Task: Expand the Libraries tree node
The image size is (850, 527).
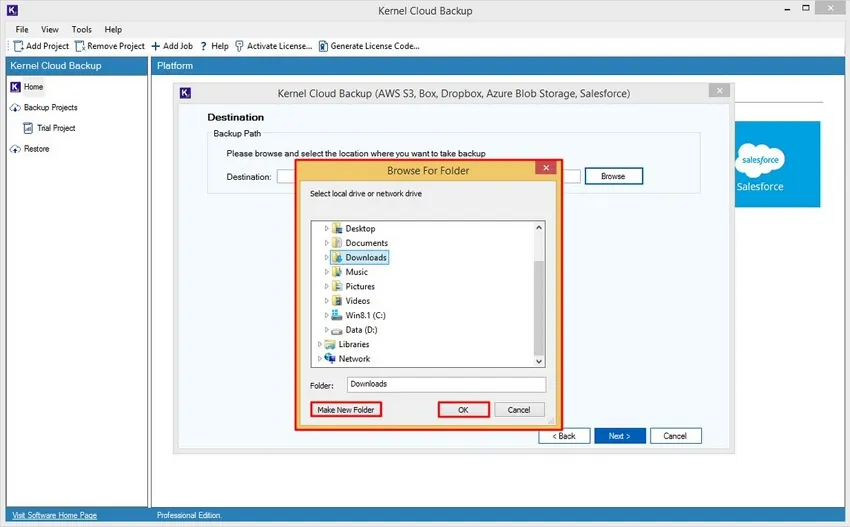Action: pyautogui.click(x=319, y=344)
